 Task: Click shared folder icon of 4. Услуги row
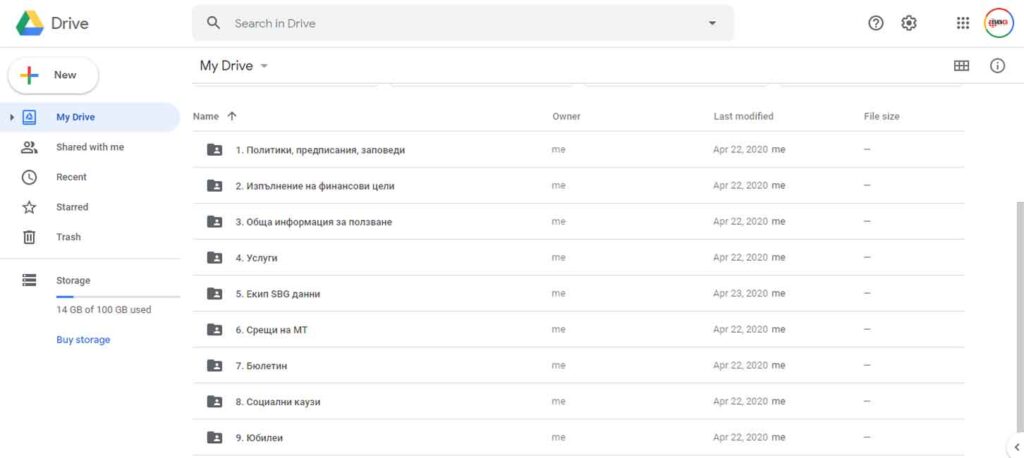point(214,257)
